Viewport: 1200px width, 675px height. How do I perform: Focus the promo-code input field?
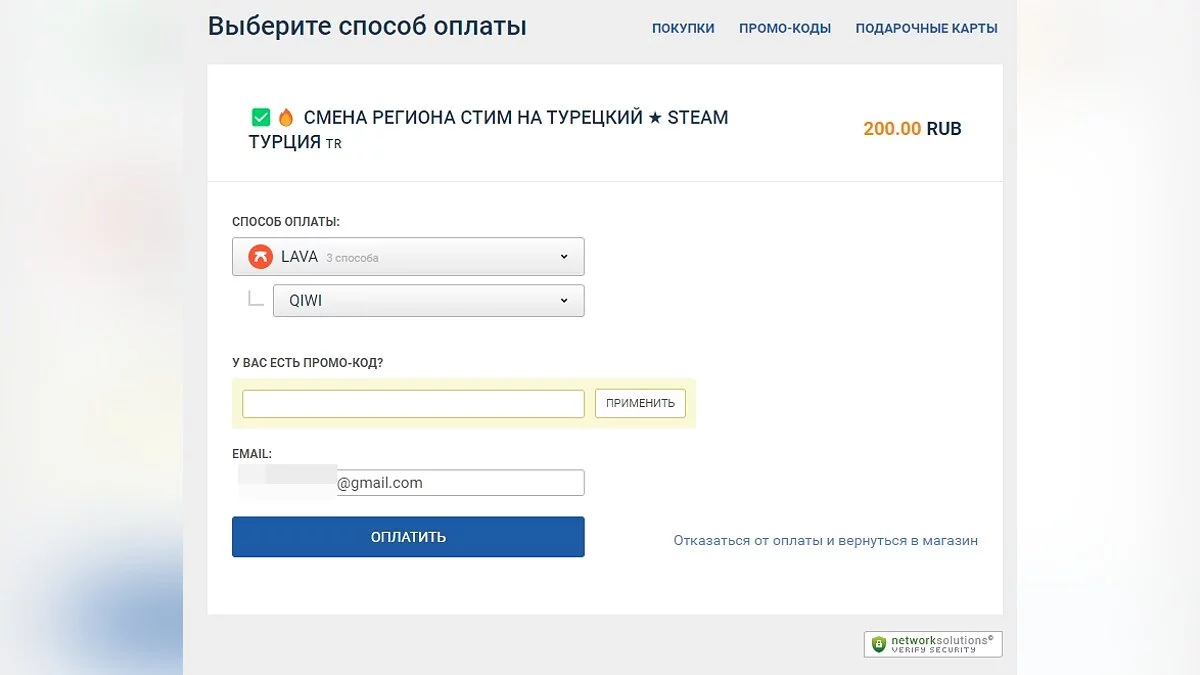[413, 404]
